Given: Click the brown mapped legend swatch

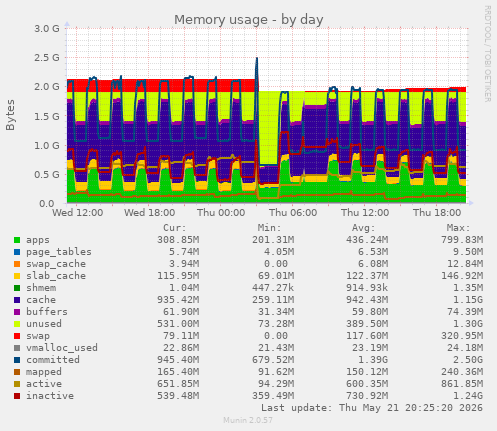Looking at the screenshot, I should (17, 372).
